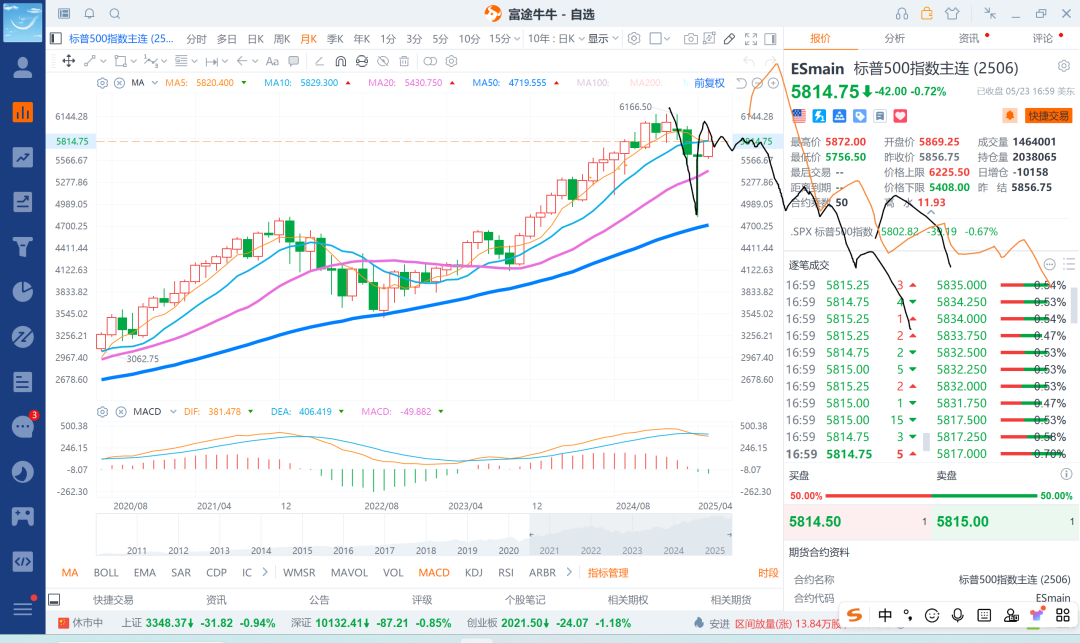Viewport: 1080px width, 643px height.
Task: Close the MACD indicator panel
Action: pos(121,412)
